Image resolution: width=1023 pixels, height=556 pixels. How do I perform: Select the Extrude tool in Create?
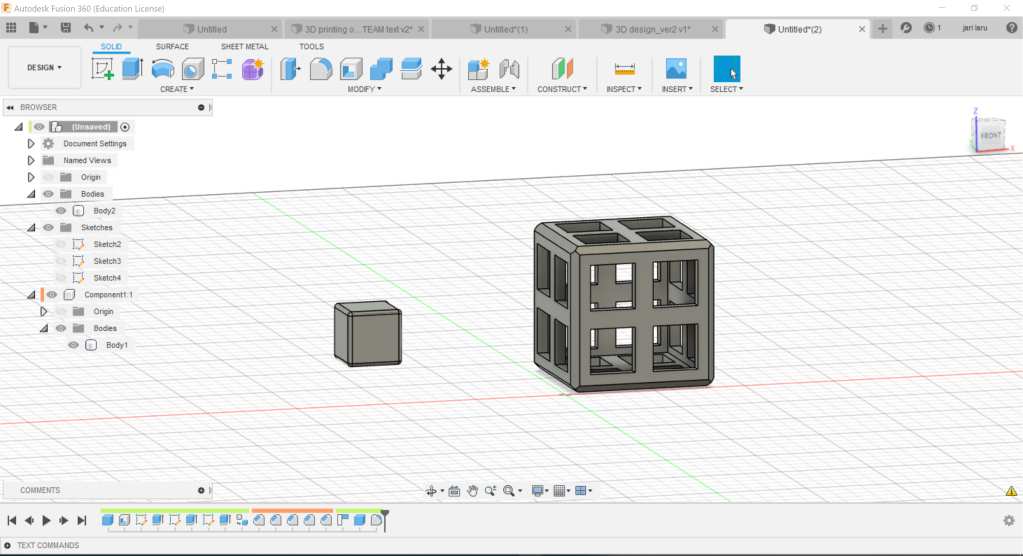tap(132, 69)
